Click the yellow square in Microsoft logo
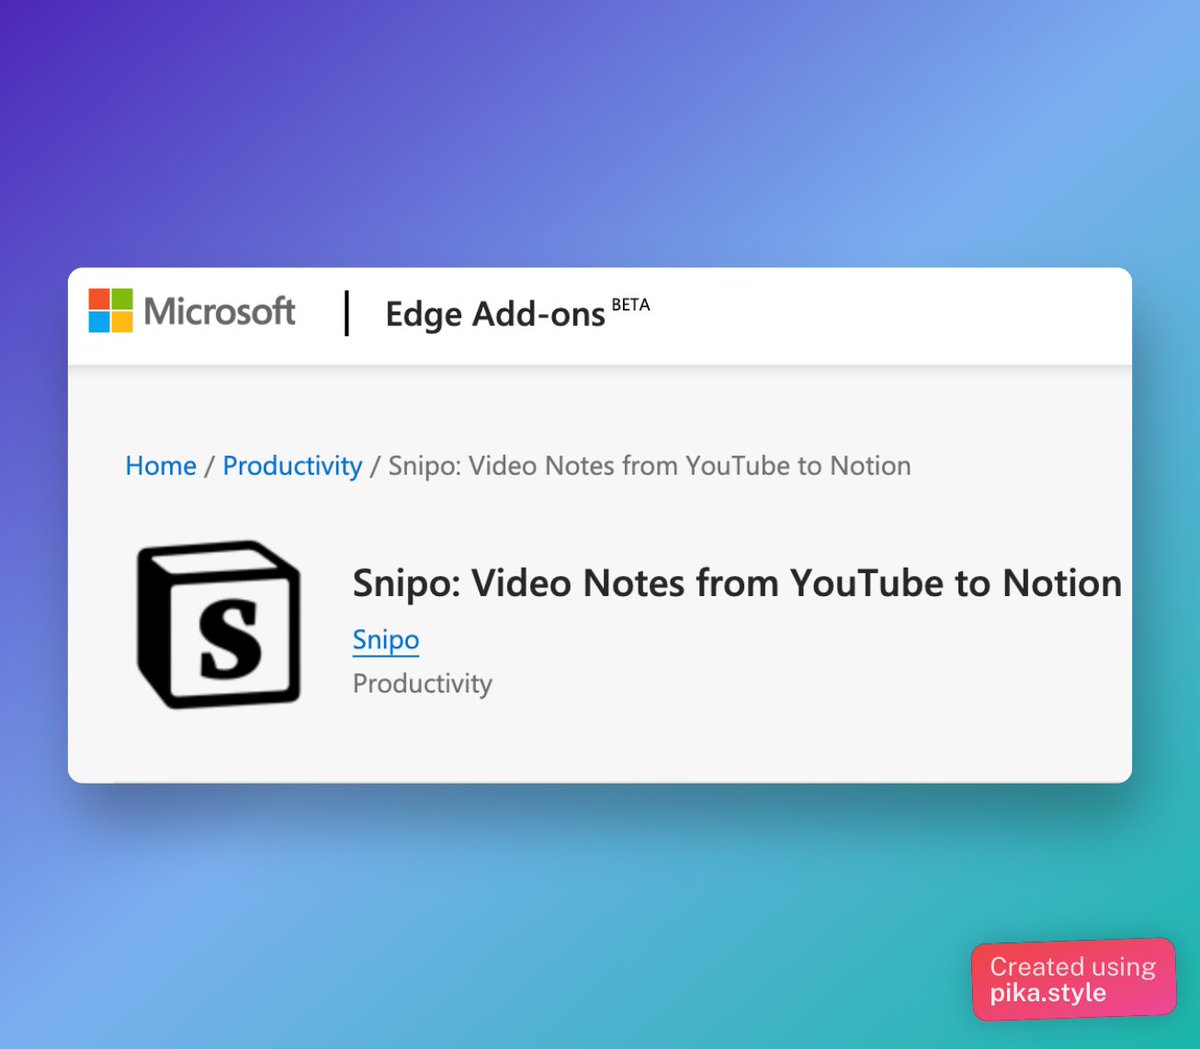The image size is (1200, 1049). 120,322
